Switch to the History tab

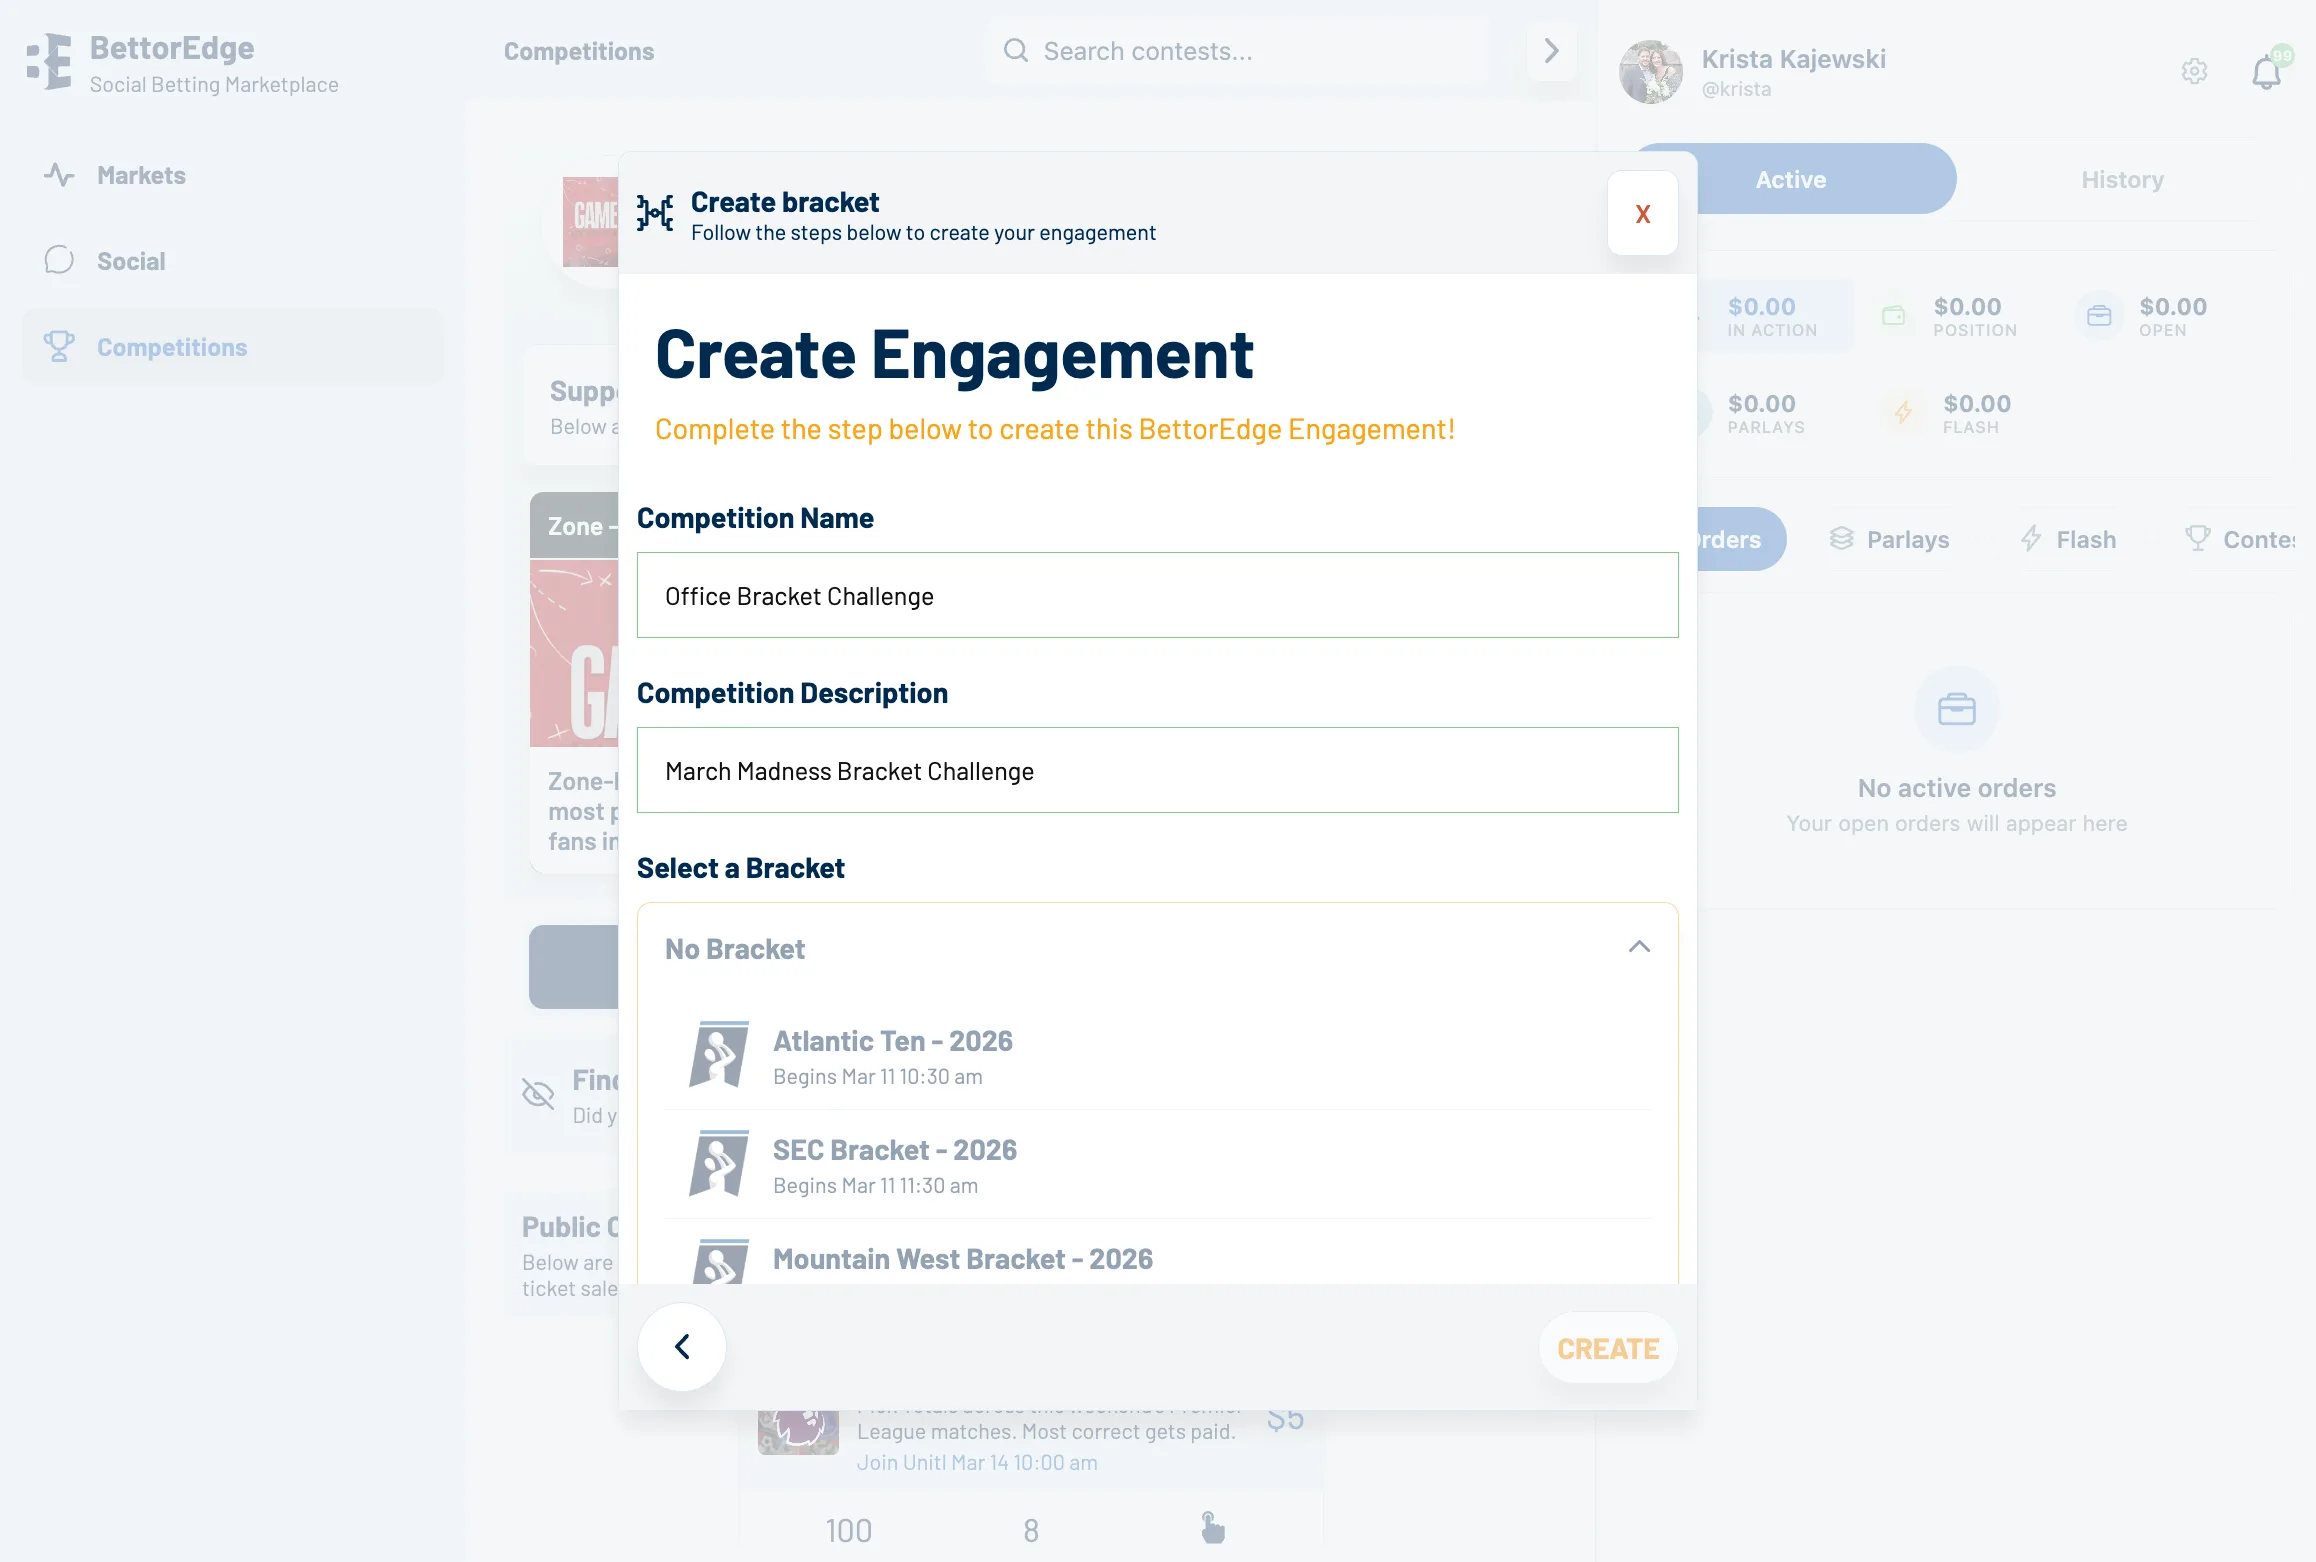point(2122,179)
